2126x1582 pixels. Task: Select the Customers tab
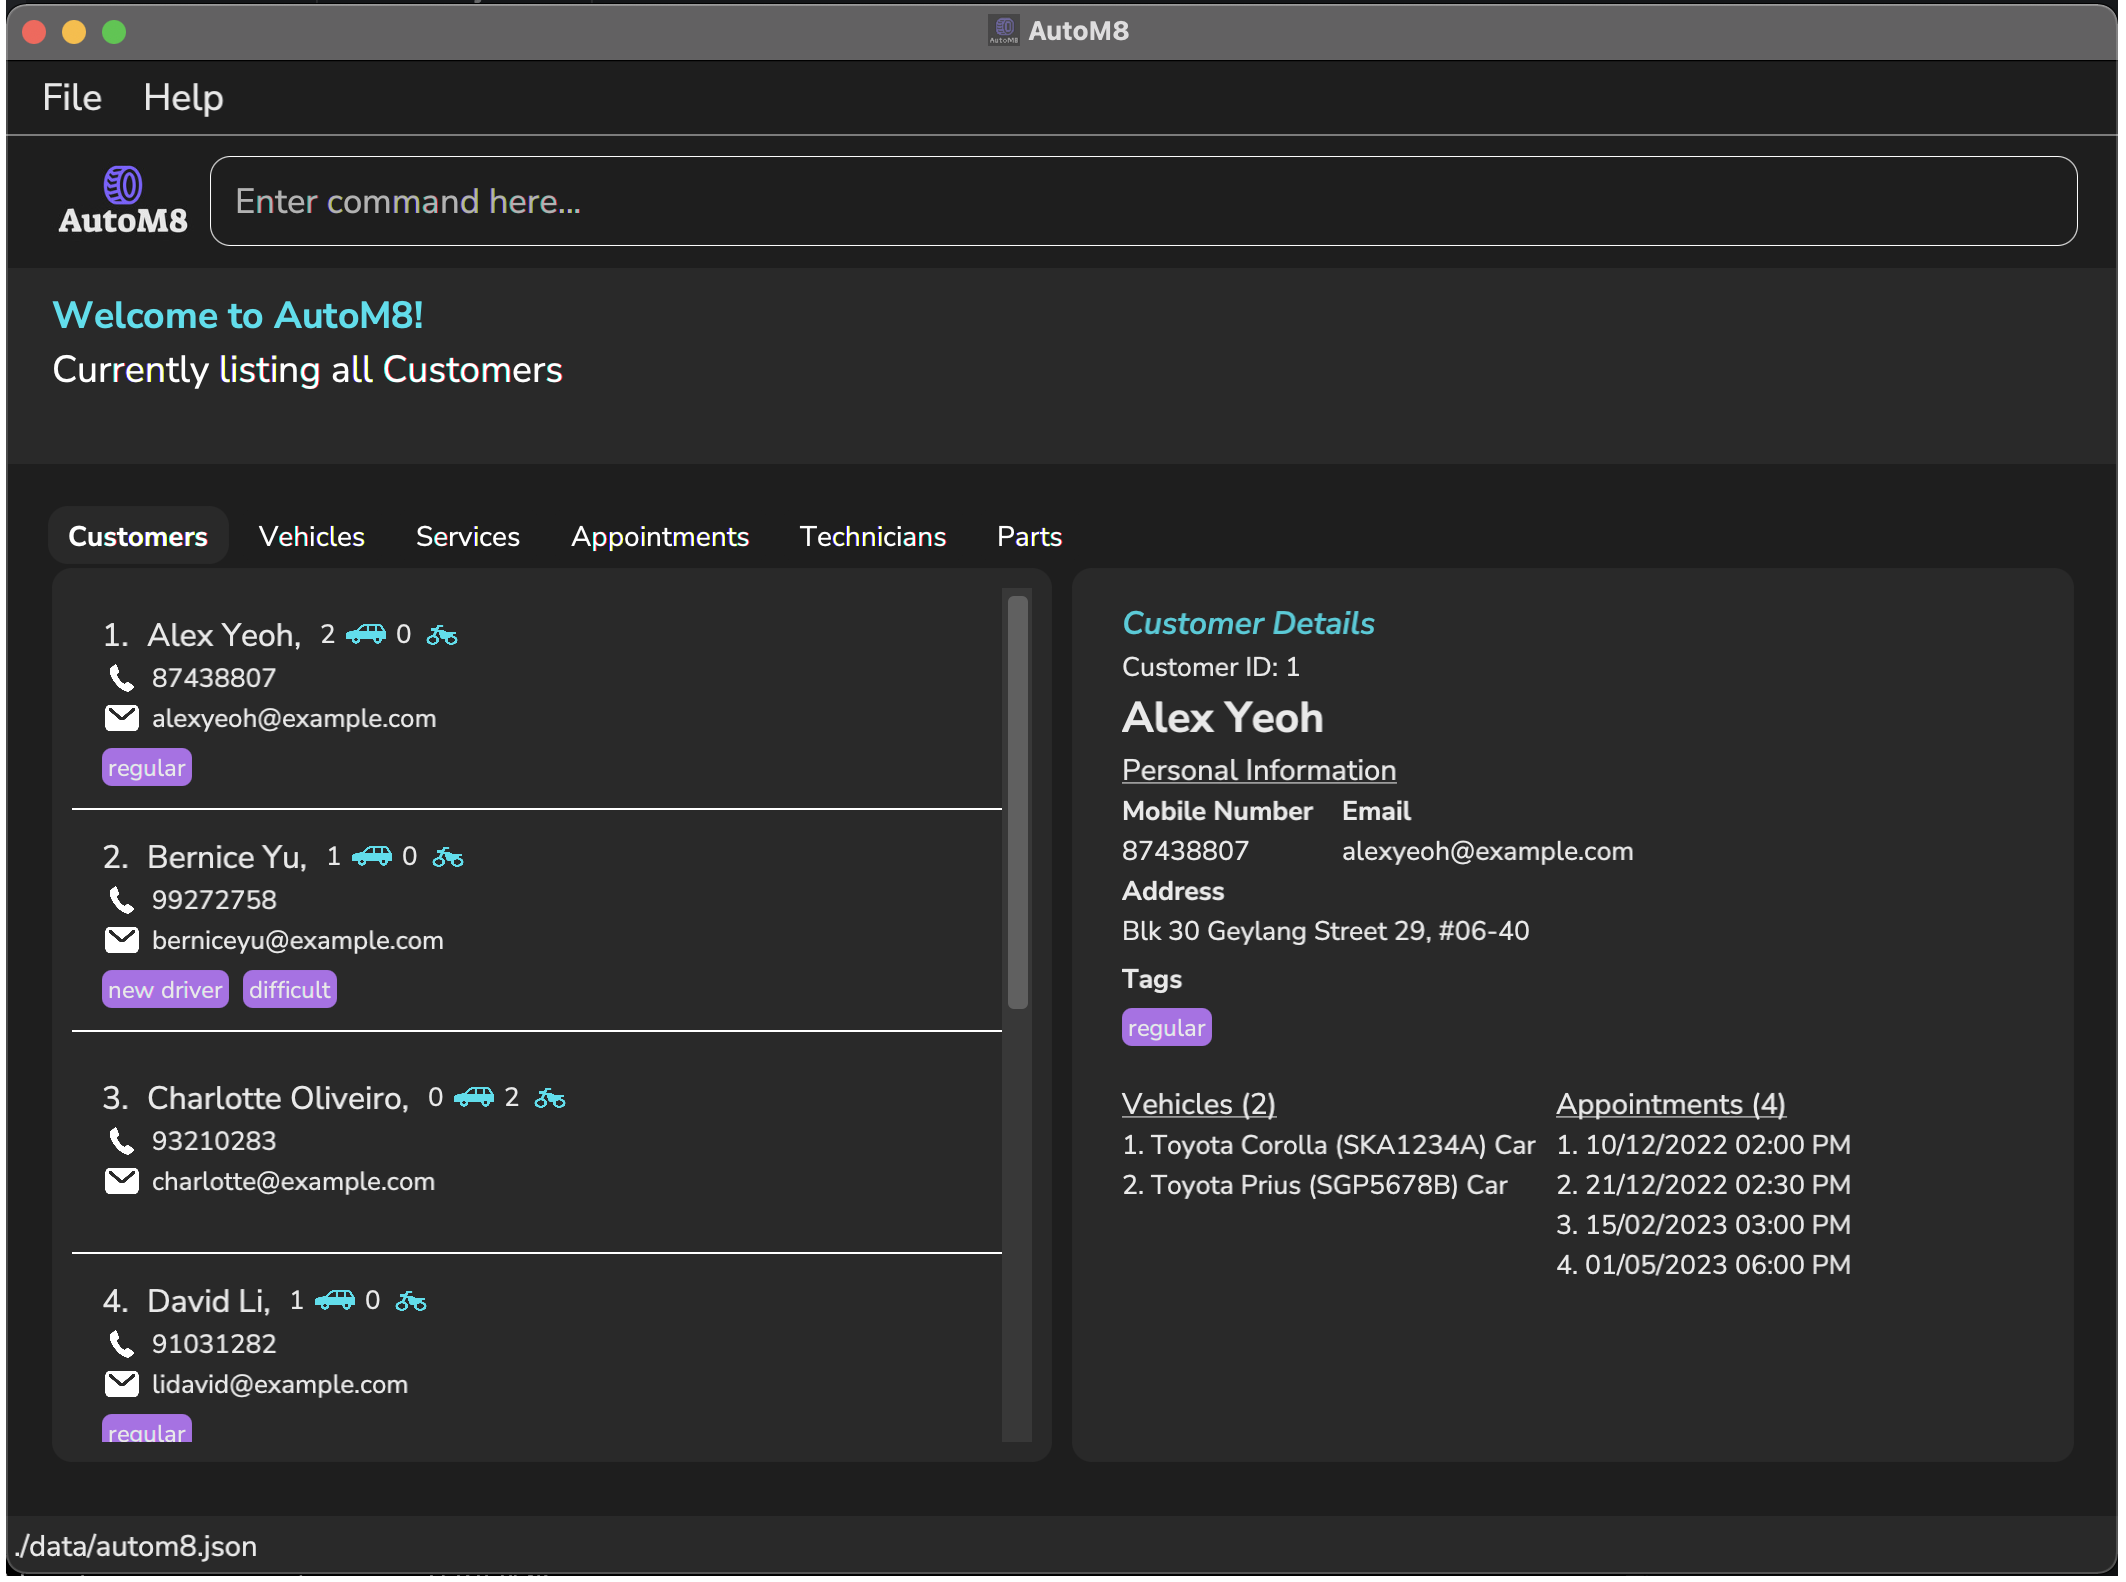tap(138, 536)
